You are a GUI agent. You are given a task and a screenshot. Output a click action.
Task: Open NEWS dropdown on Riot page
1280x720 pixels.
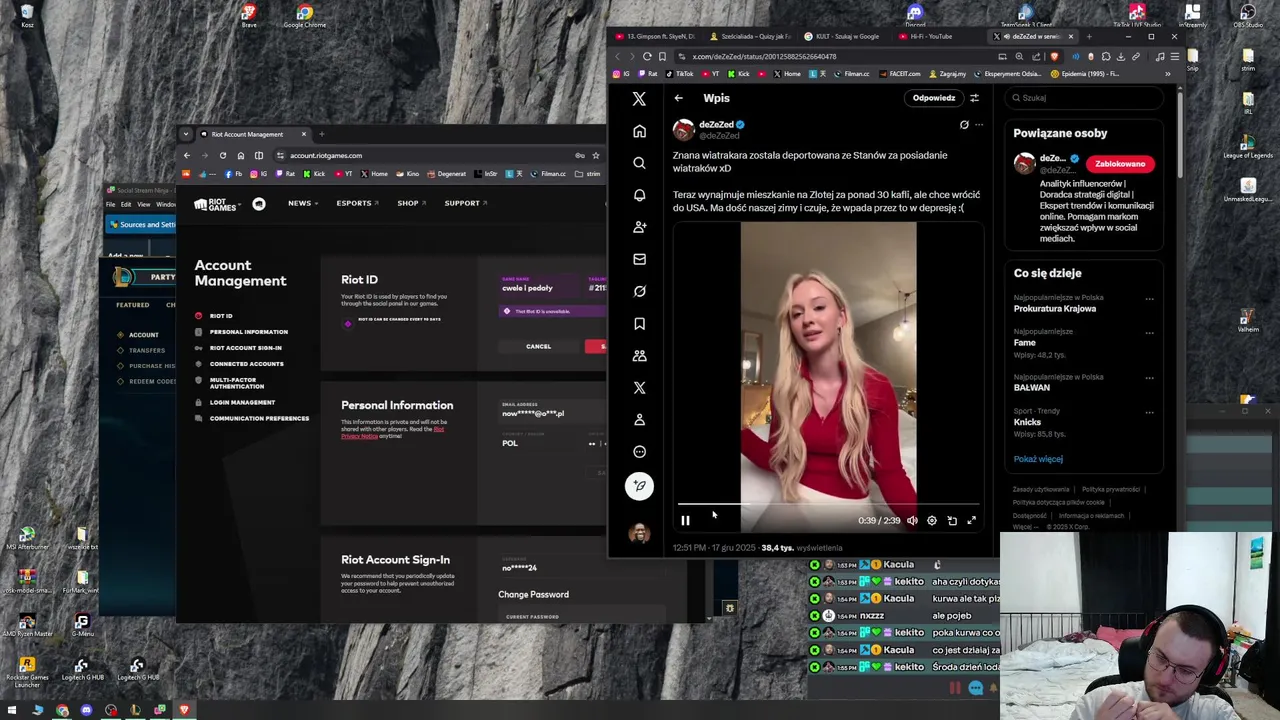pyautogui.click(x=303, y=203)
